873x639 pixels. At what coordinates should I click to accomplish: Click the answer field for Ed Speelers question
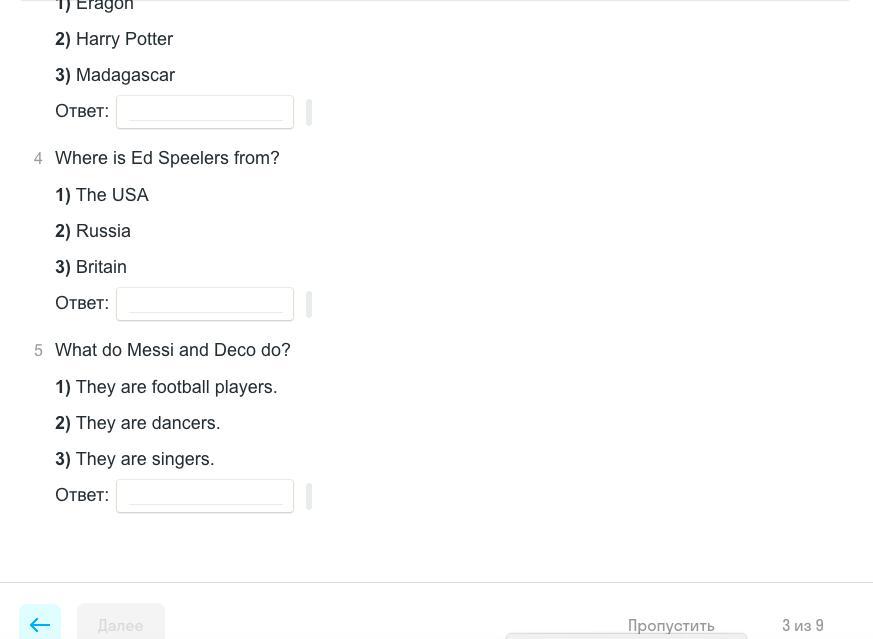(205, 303)
